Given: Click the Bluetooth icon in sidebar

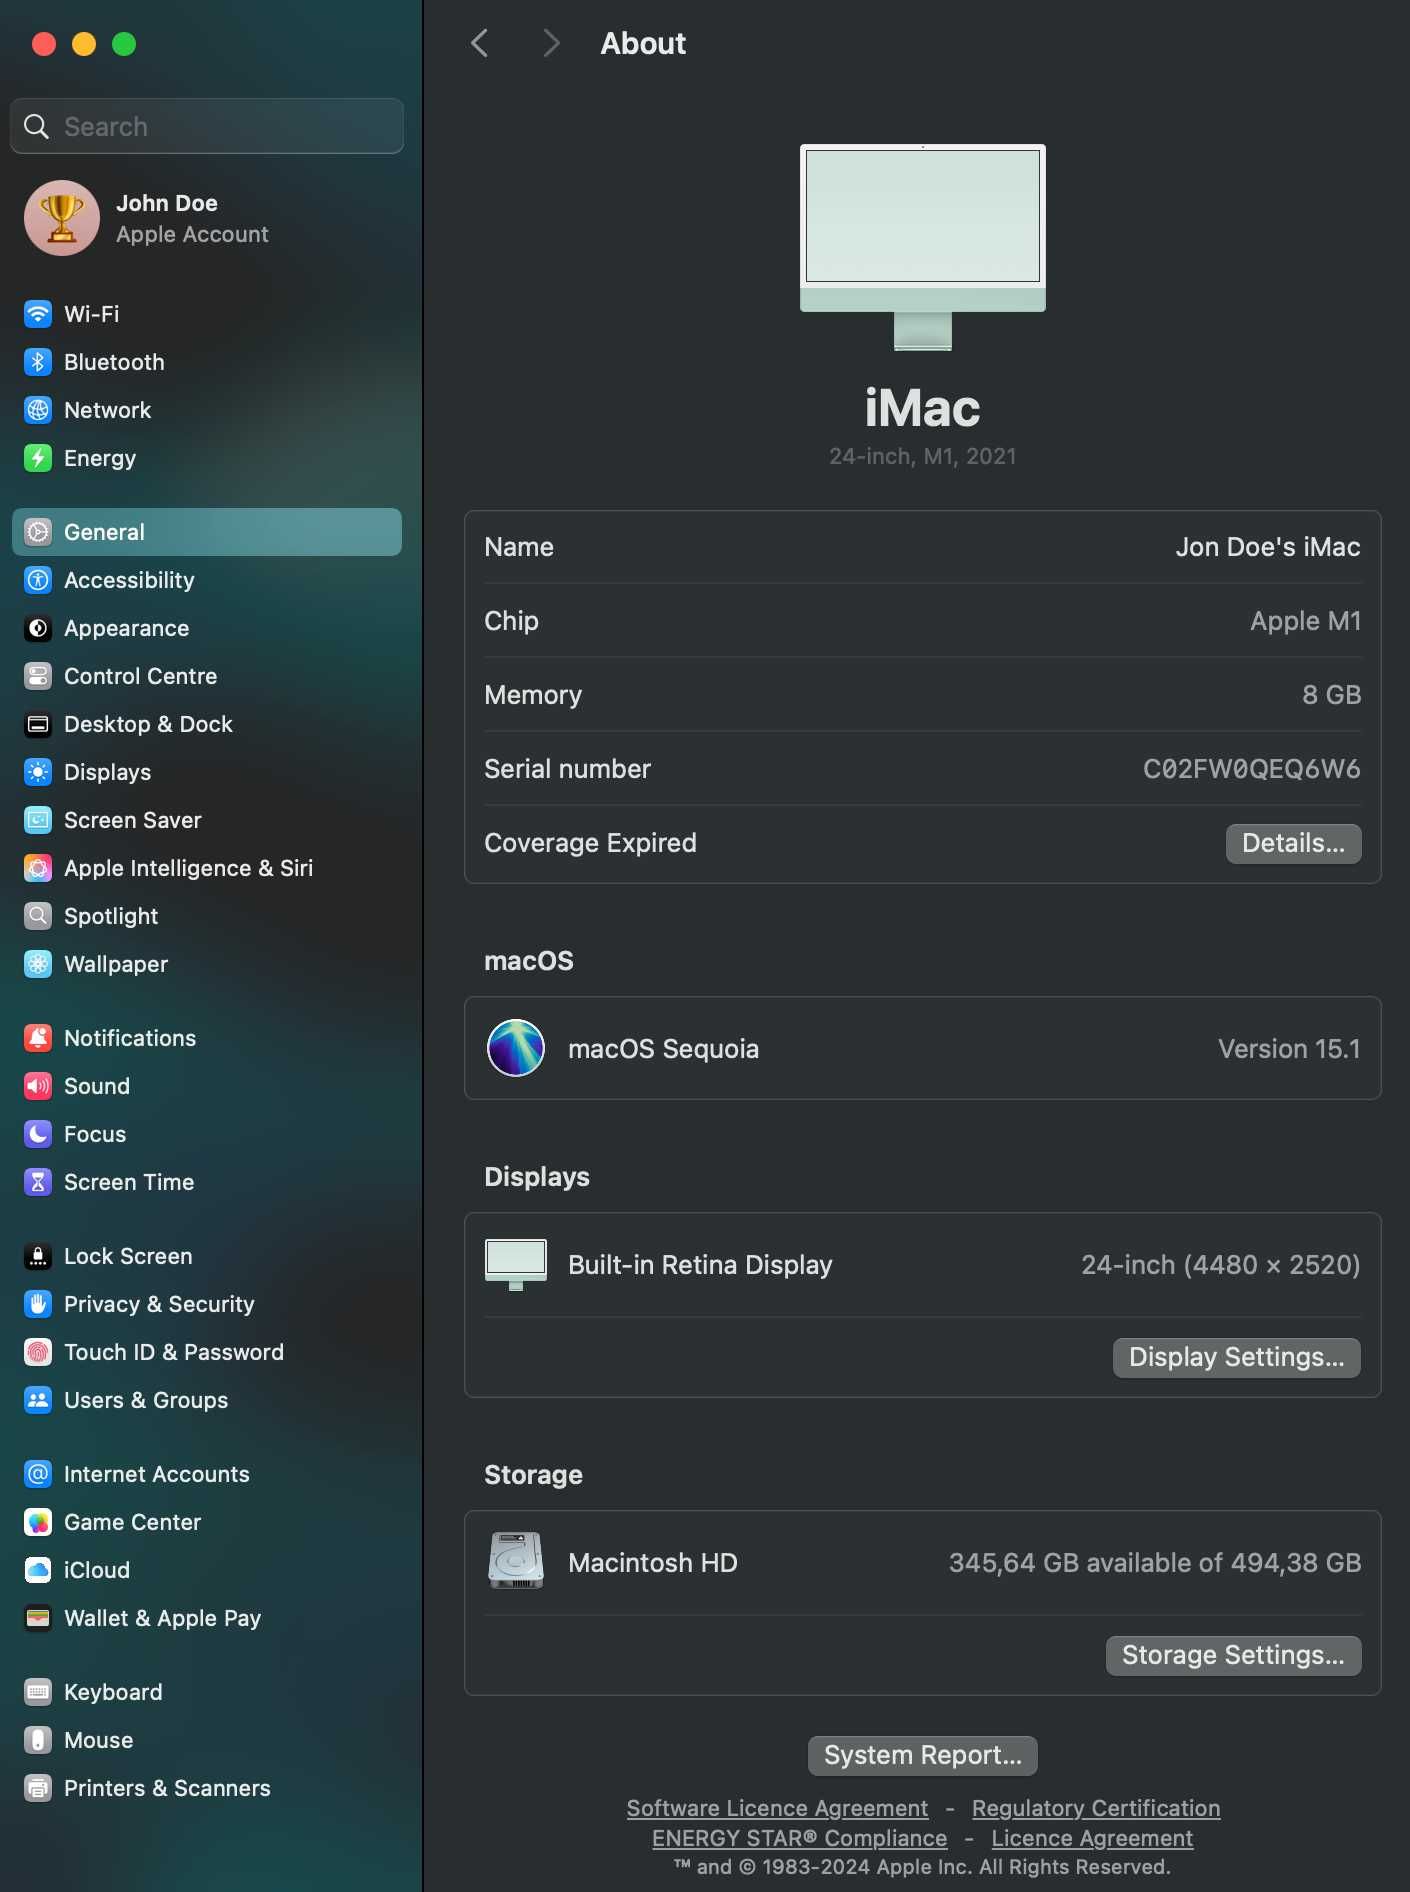Looking at the screenshot, I should pos(38,362).
